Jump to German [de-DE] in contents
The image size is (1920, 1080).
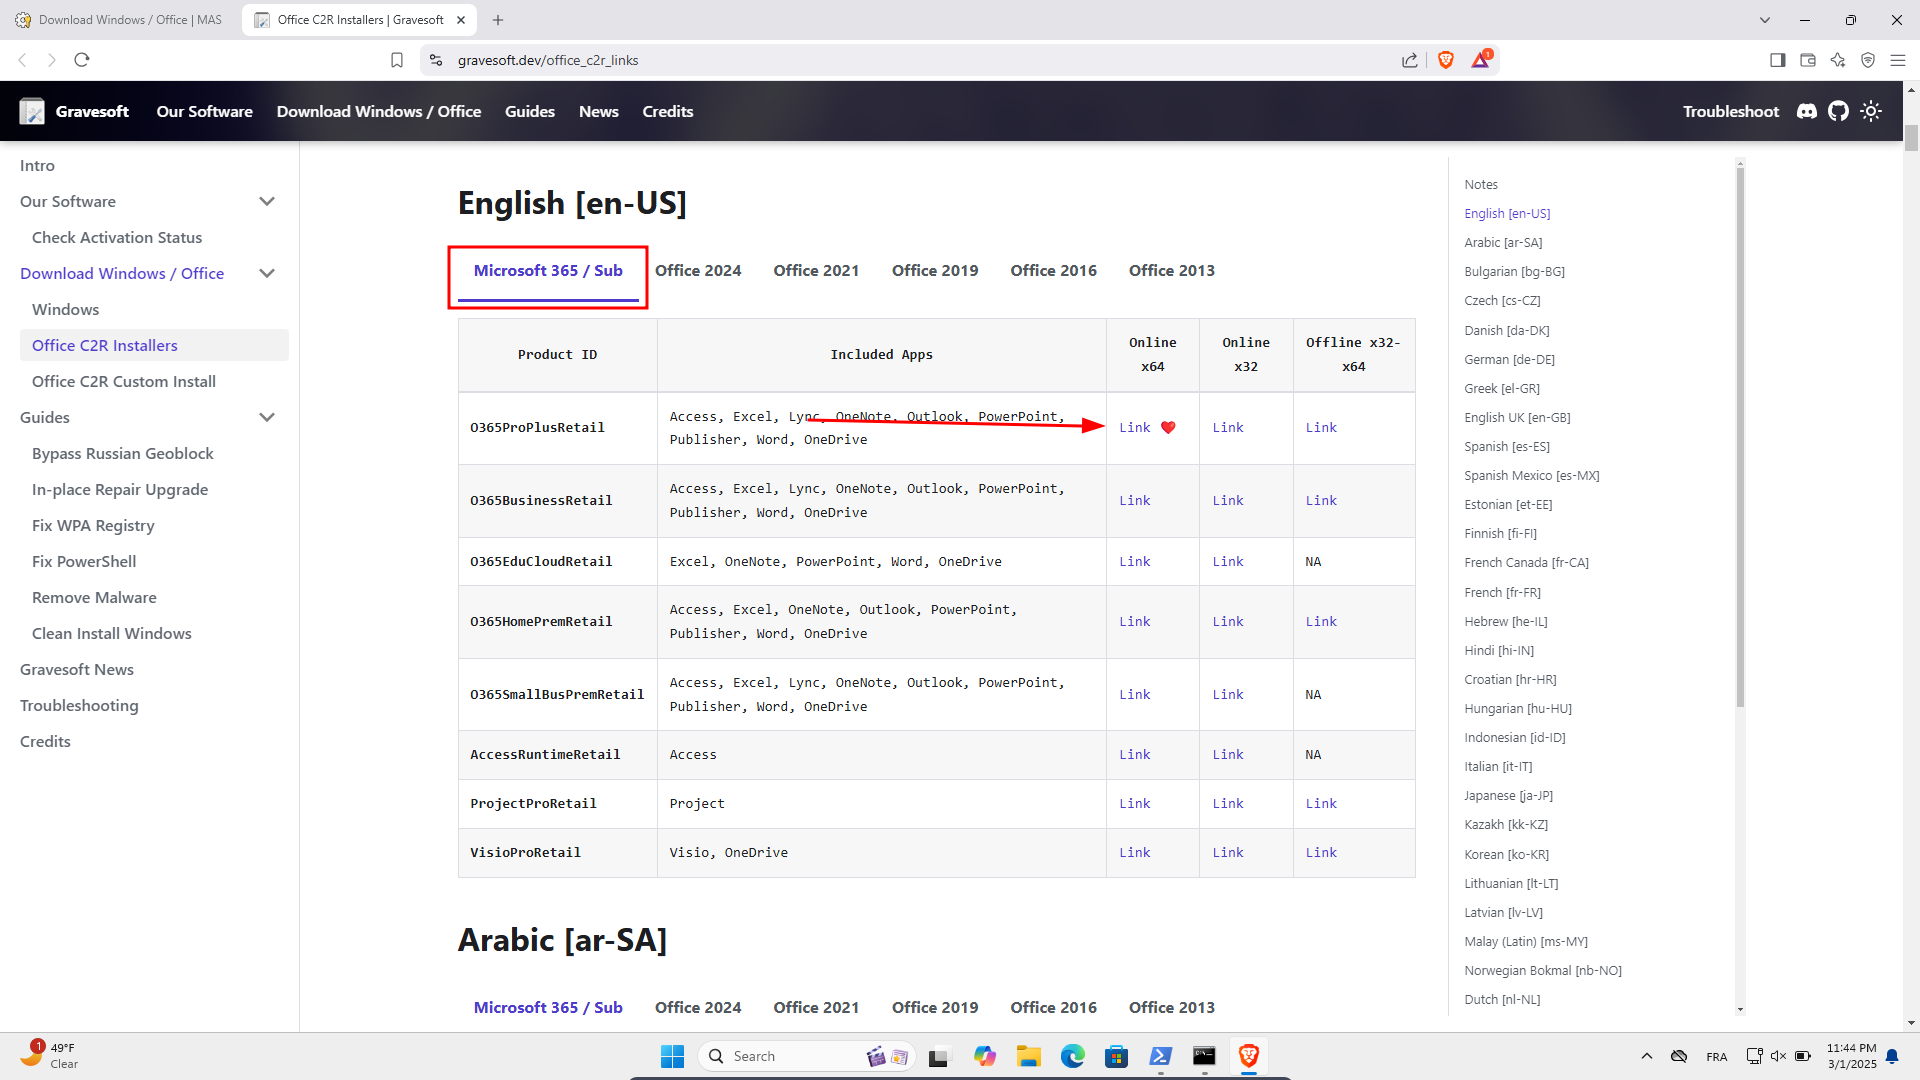coord(1509,359)
